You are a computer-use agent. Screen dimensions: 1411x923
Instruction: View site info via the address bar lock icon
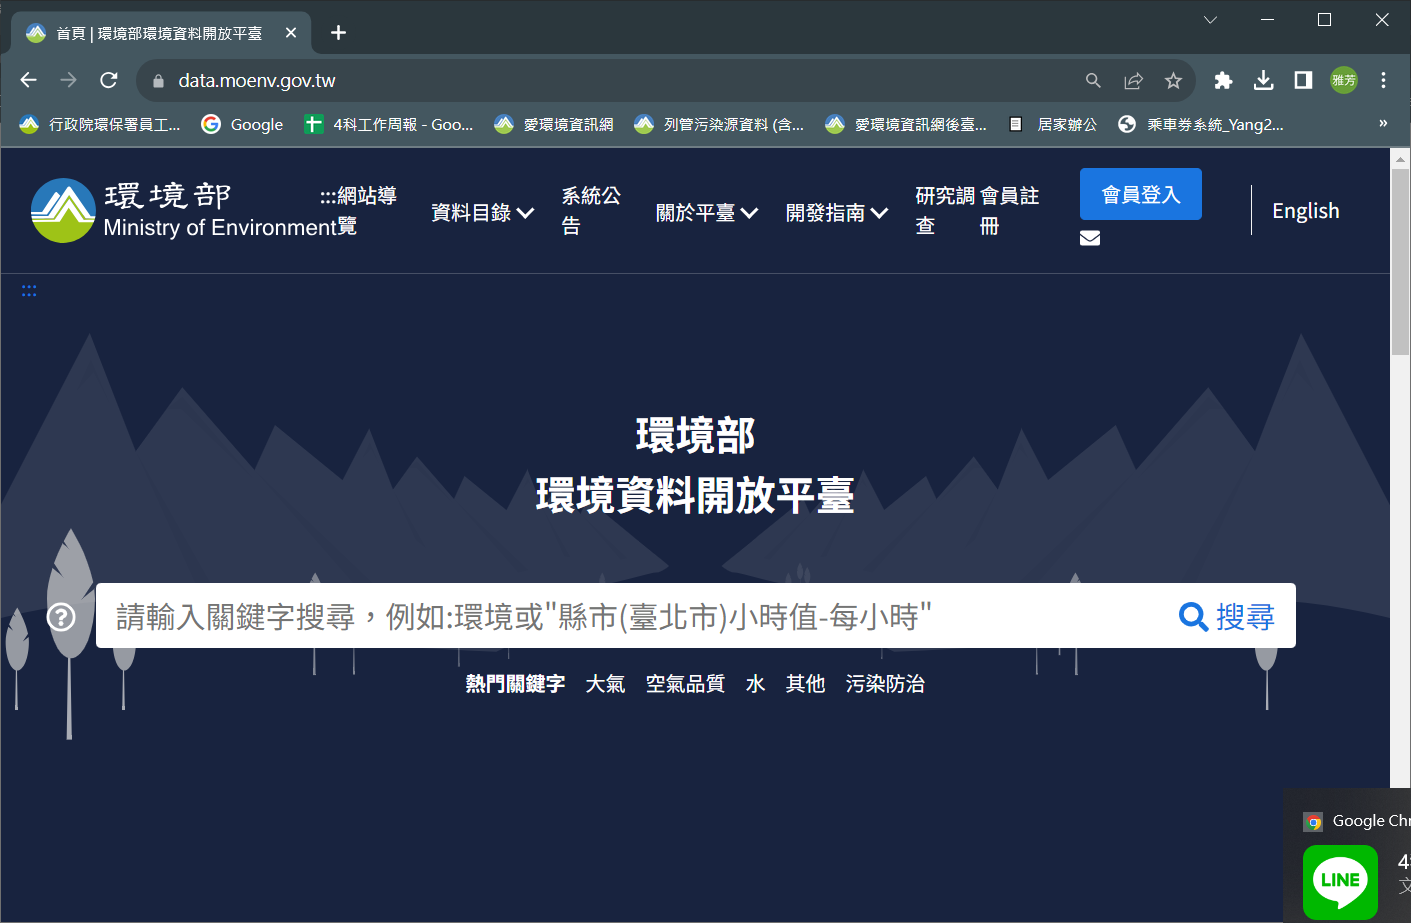tap(157, 79)
